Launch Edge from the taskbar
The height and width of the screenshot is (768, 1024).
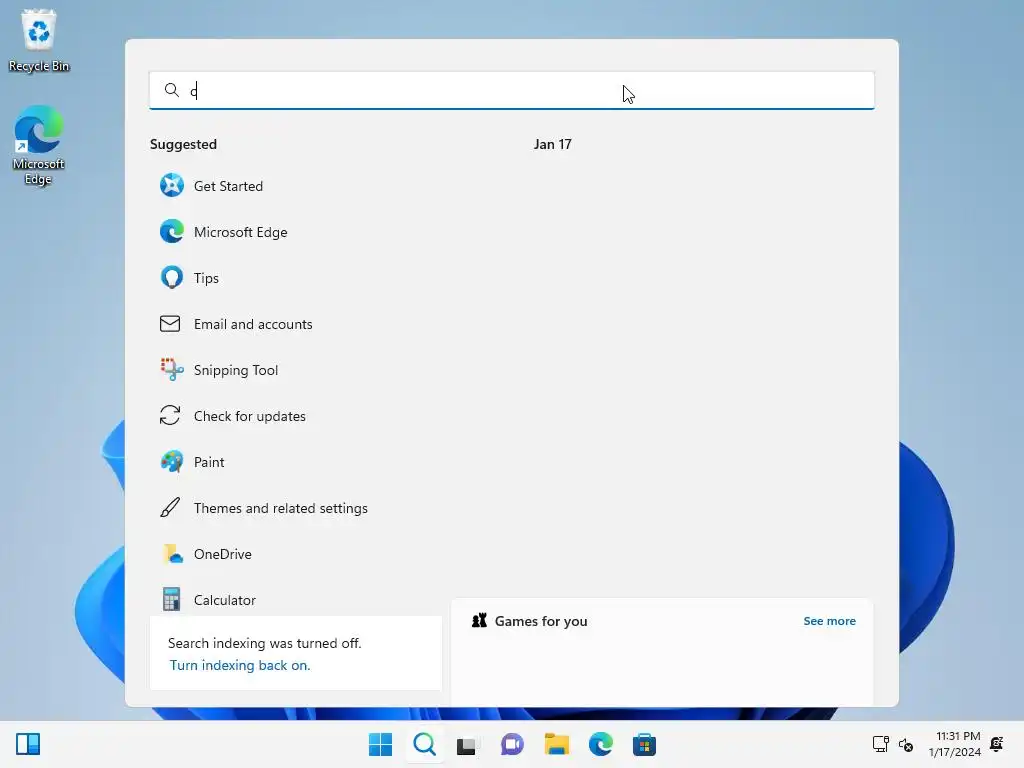601,744
